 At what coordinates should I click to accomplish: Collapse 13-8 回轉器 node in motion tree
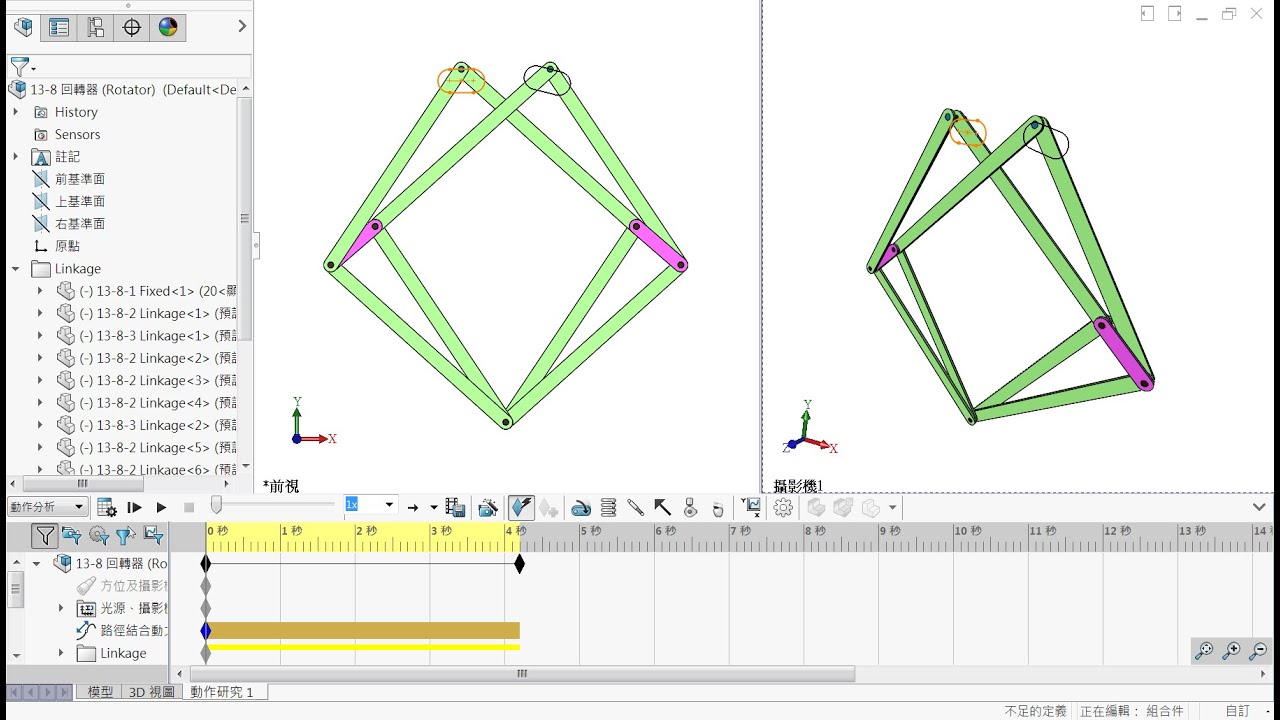pyautogui.click(x=37, y=563)
